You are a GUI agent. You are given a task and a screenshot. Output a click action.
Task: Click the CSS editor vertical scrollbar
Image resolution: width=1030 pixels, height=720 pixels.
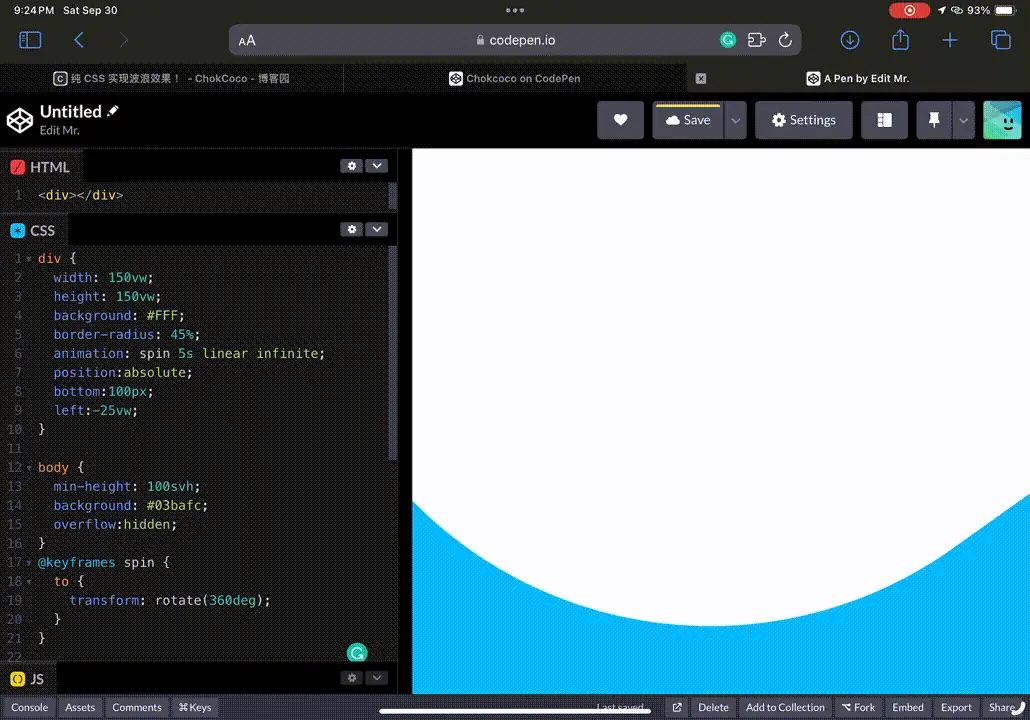[x=393, y=353]
